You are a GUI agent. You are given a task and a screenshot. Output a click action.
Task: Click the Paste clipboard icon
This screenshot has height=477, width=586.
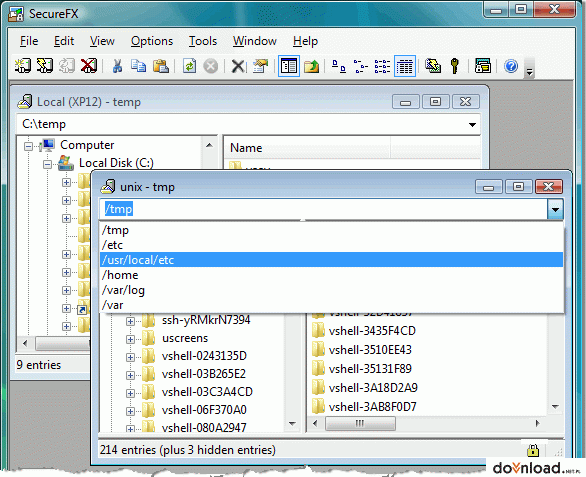click(x=161, y=66)
